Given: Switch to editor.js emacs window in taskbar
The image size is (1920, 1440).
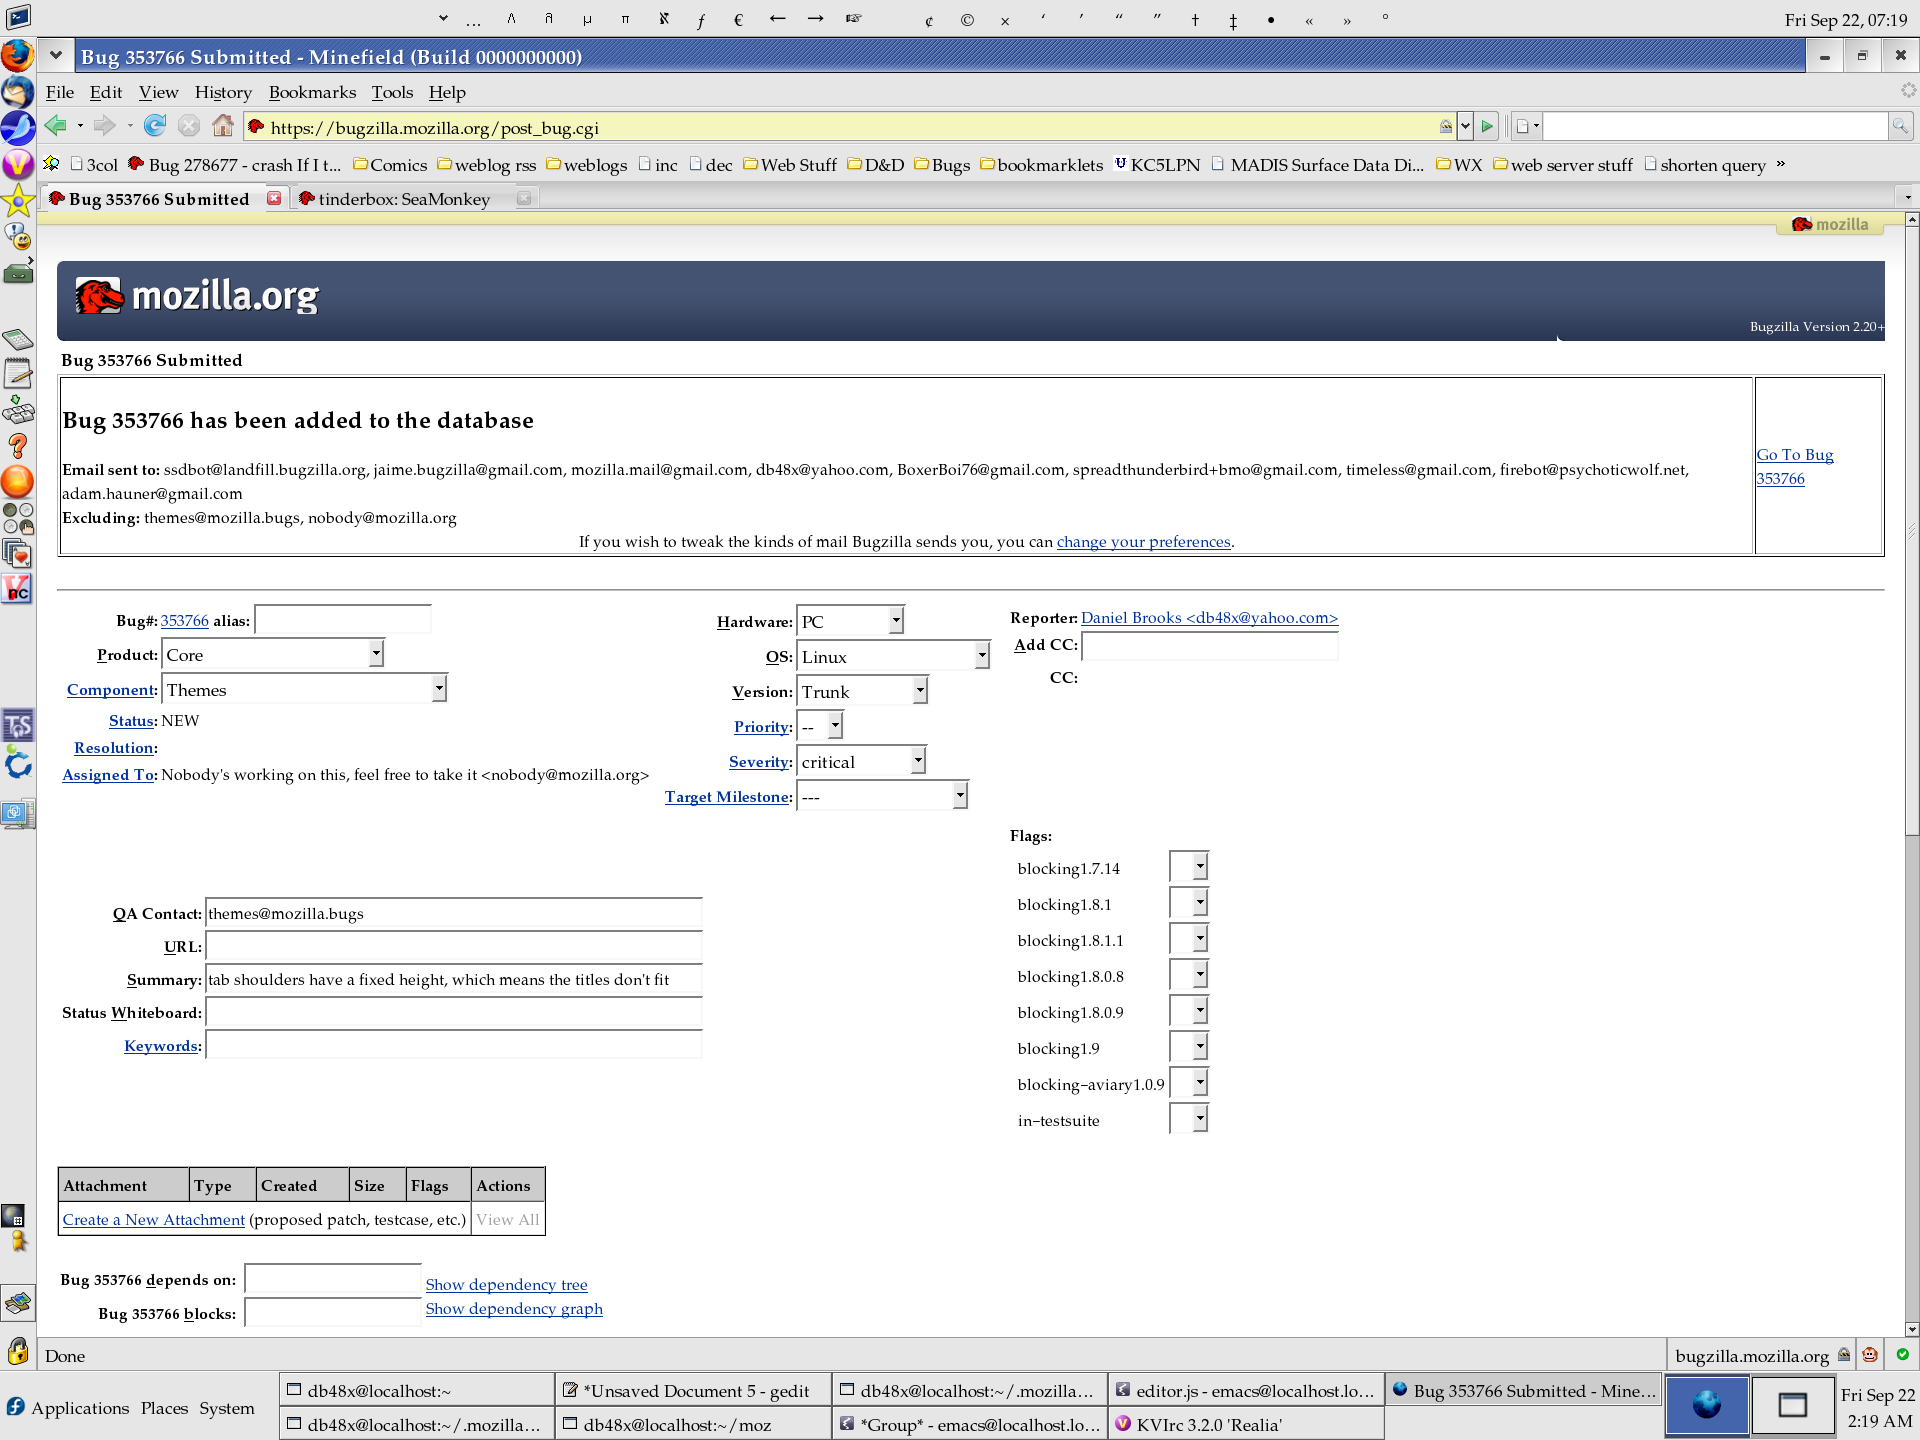Looking at the screenshot, I should [x=1246, y=1390].
